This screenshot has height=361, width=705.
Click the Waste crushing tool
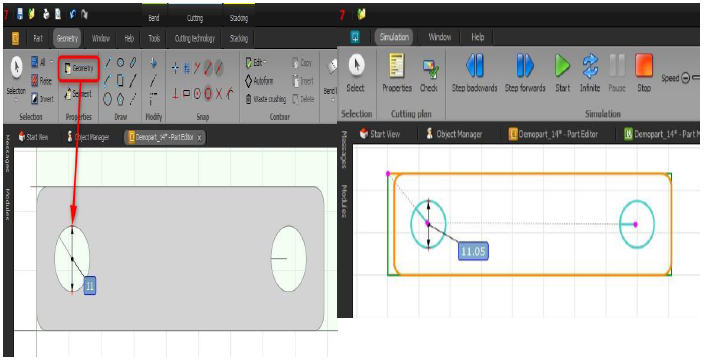[265, 99]
